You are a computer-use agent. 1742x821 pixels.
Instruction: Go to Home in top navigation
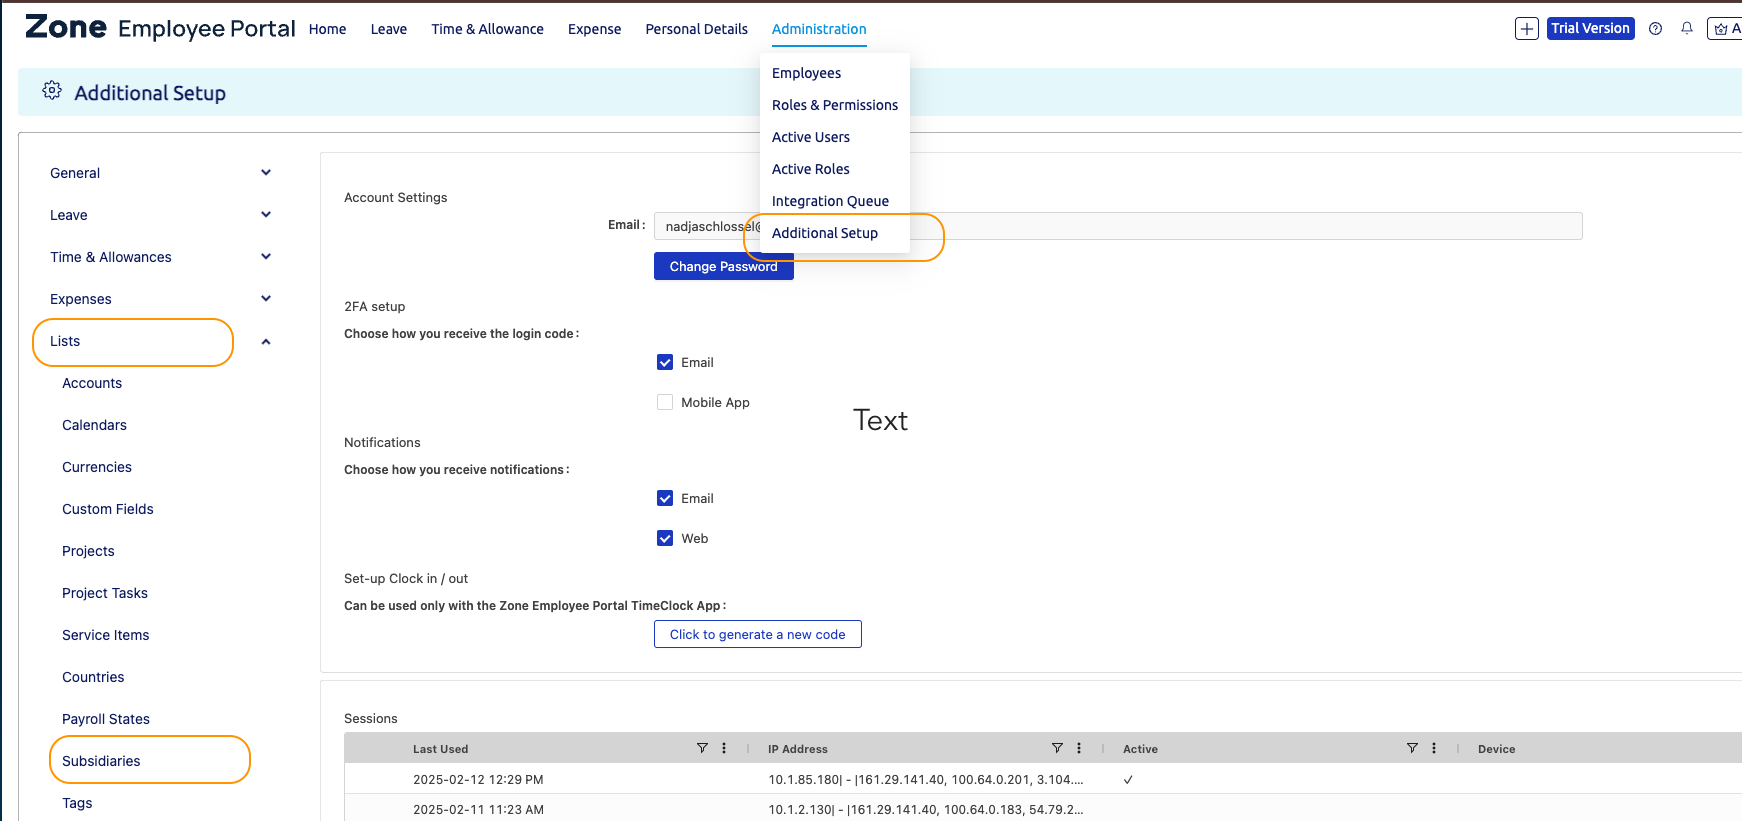pyautogui.click(x=327, y=29)
